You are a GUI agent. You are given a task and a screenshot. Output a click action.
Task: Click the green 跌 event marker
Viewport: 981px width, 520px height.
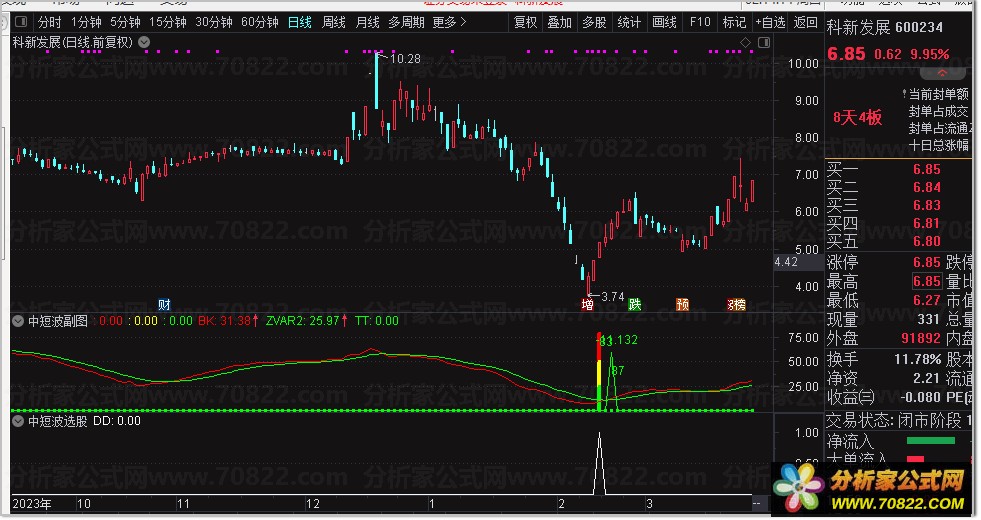634,305
